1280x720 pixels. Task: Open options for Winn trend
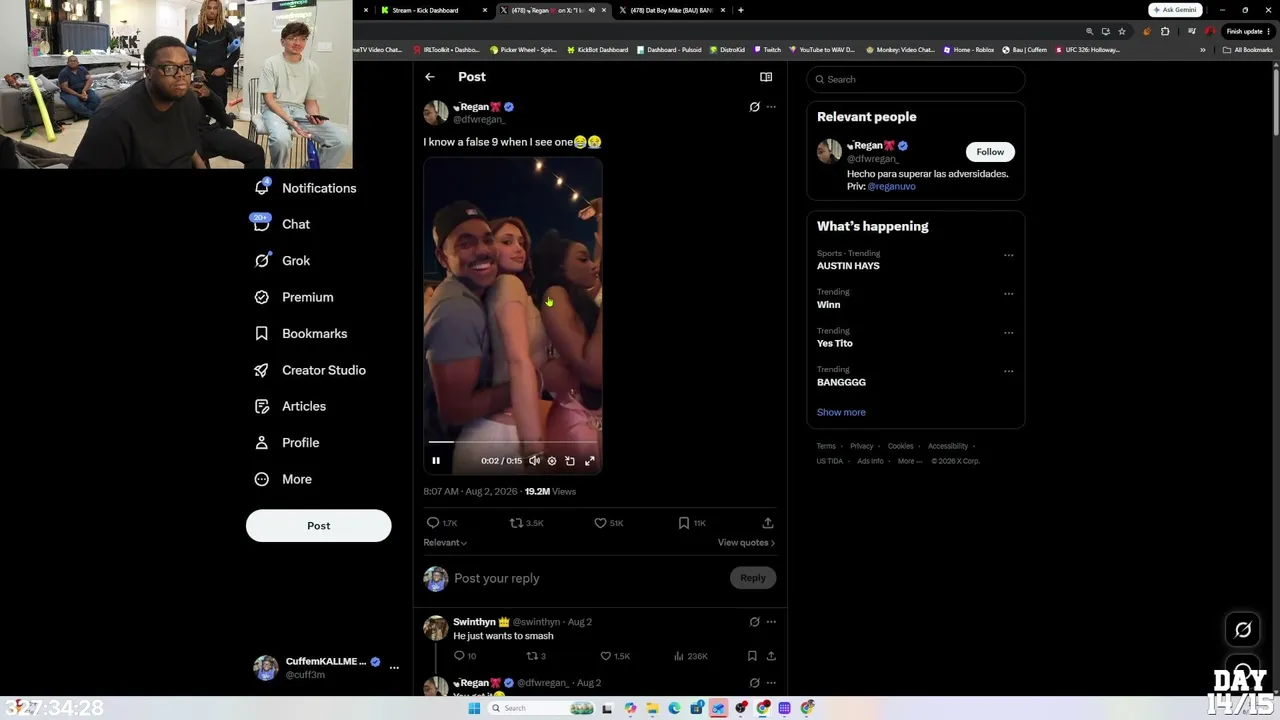tap(1009, 294)
